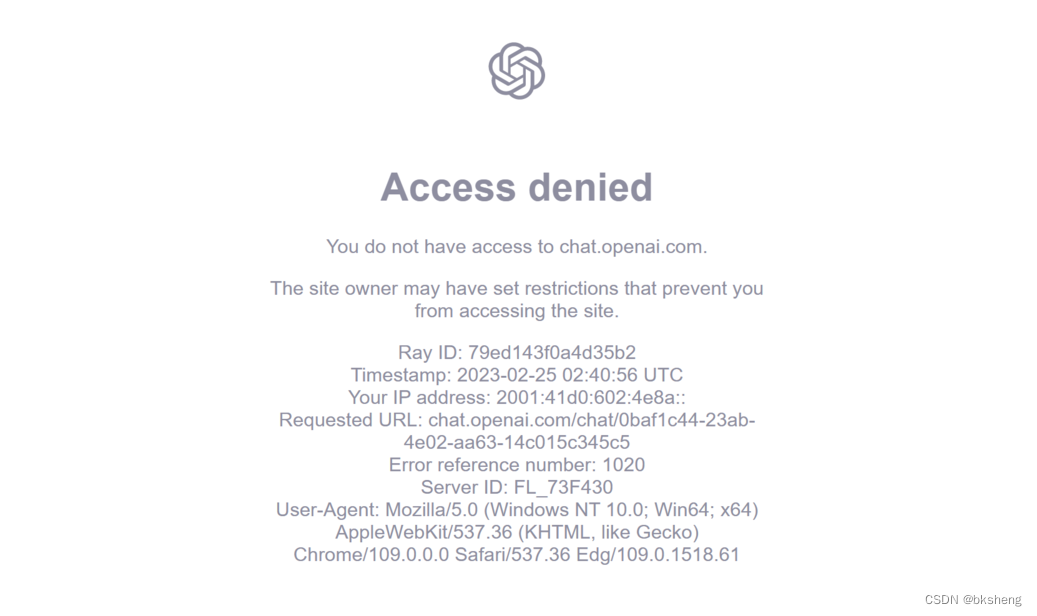
Task: Click the OpenAI logo icon
Action: pos(516,71)
